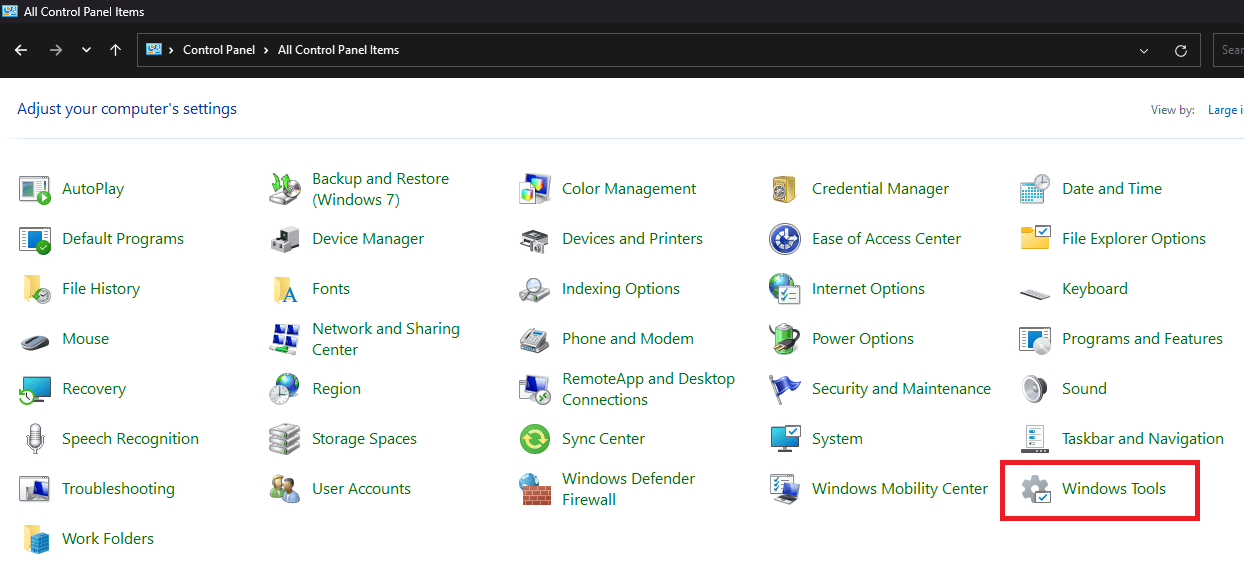The width and height of the screenshot is (1244, 569).
Task: Click the System link
Action: (837, 439)
